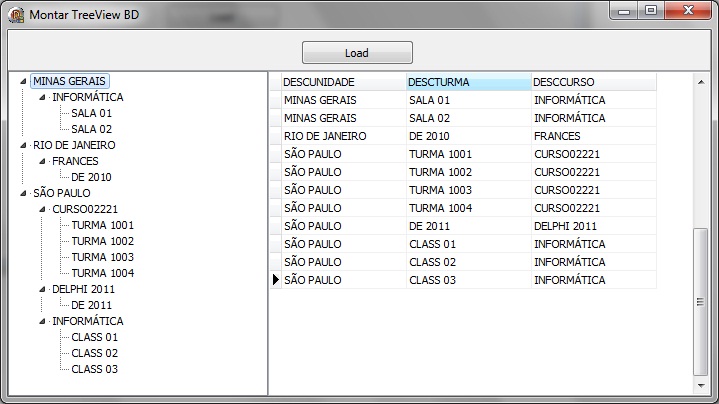Select CLASS 02 in the tree

click(x=94, y=353)
